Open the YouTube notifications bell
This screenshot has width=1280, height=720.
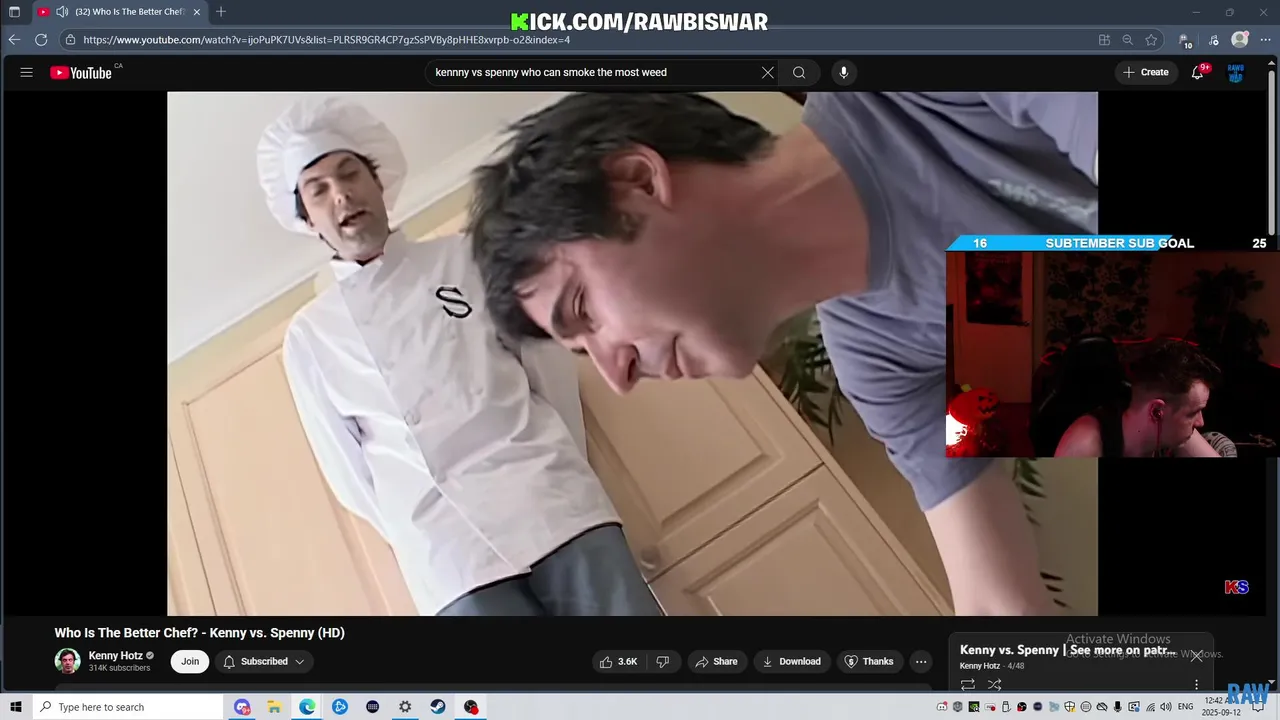click(1197, 72)
